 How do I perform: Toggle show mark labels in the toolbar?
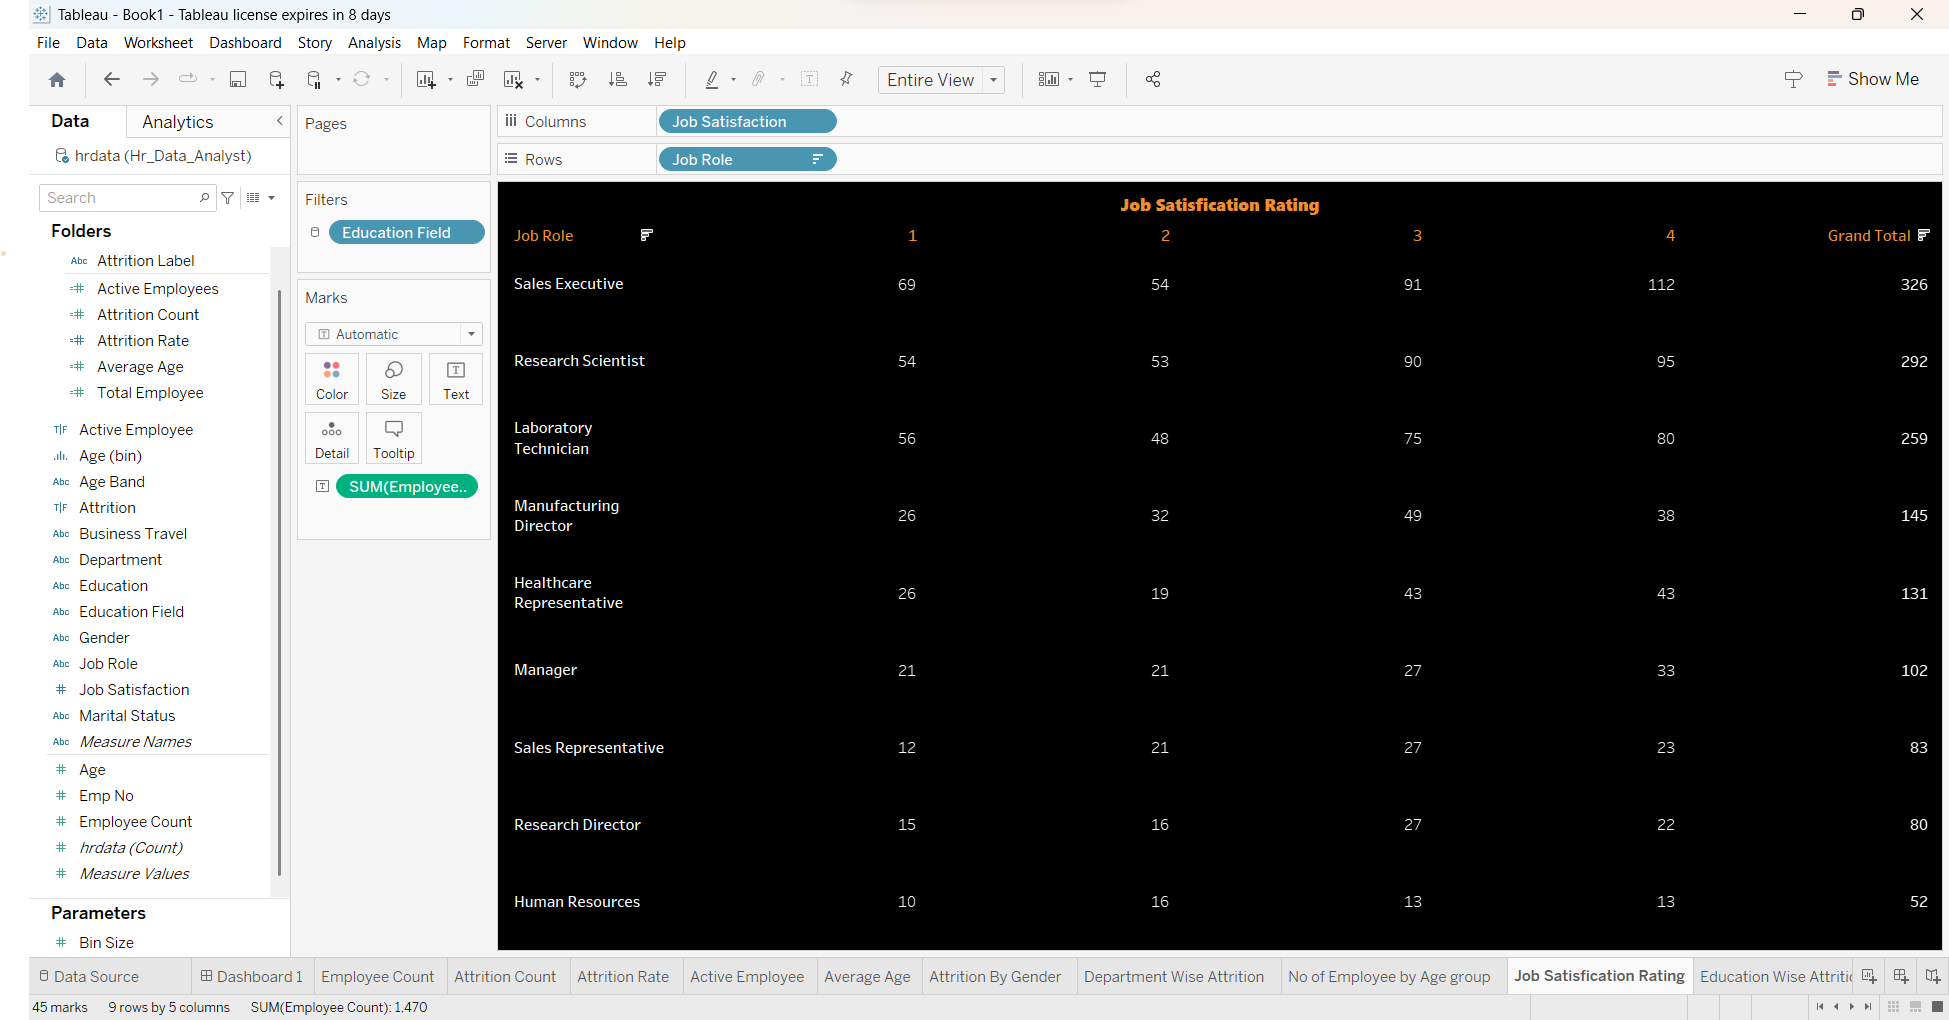click(809, 79)
